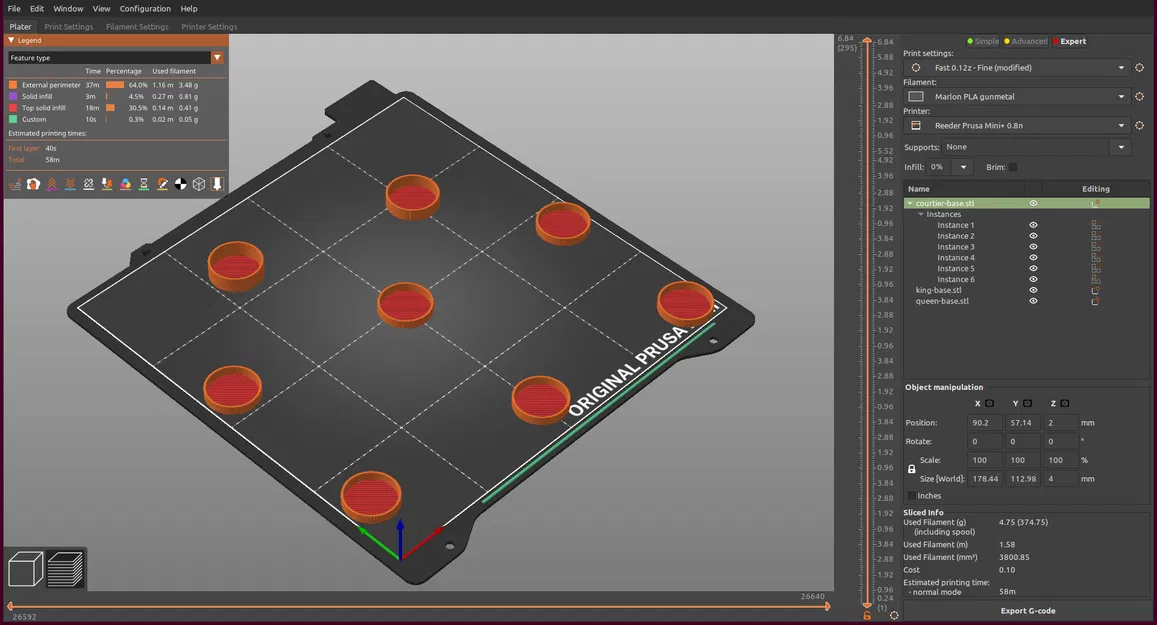Screen dimensions: 1157x625
Task: Click the Scale Z input field
Action: (1061, 460)
